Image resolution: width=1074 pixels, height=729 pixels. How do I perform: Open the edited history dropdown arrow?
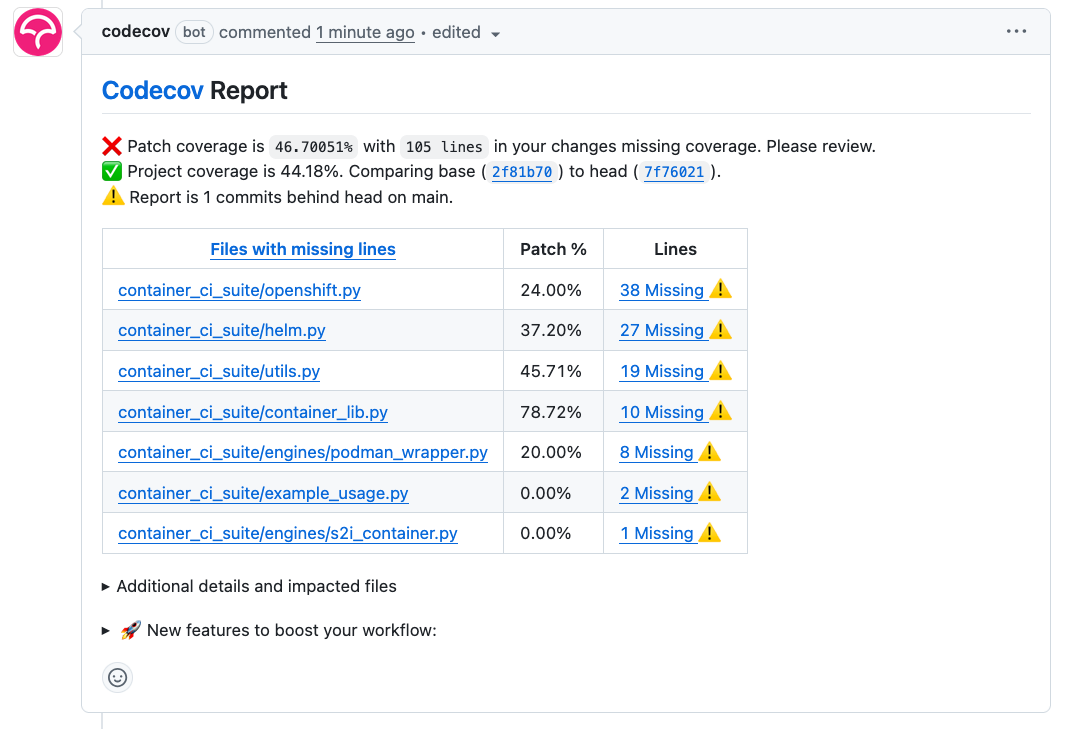pos(495,33)
